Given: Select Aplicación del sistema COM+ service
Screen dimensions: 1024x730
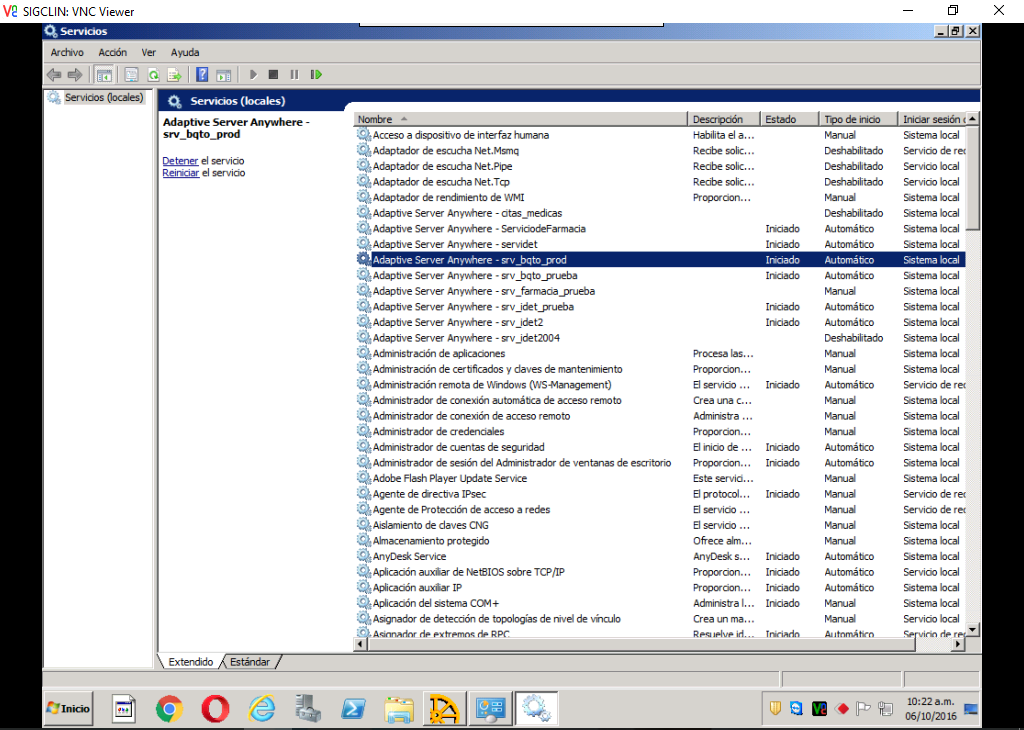Looking at the screenshot, I should tap(660, 603).
